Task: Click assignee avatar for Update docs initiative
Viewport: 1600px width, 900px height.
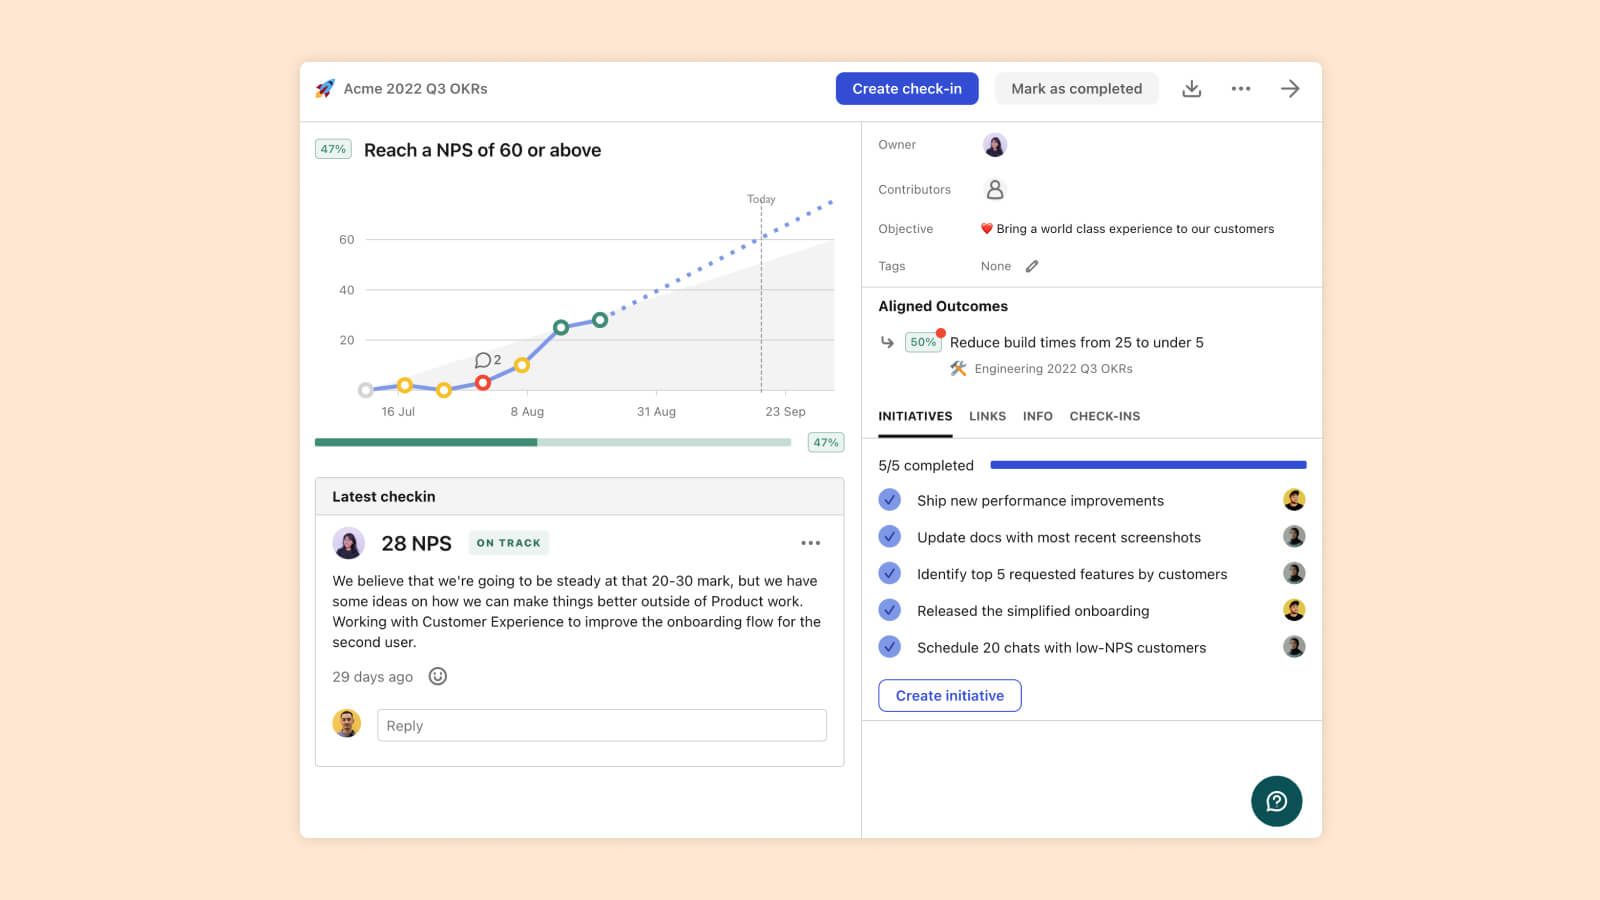Action: pos(1294,537)
